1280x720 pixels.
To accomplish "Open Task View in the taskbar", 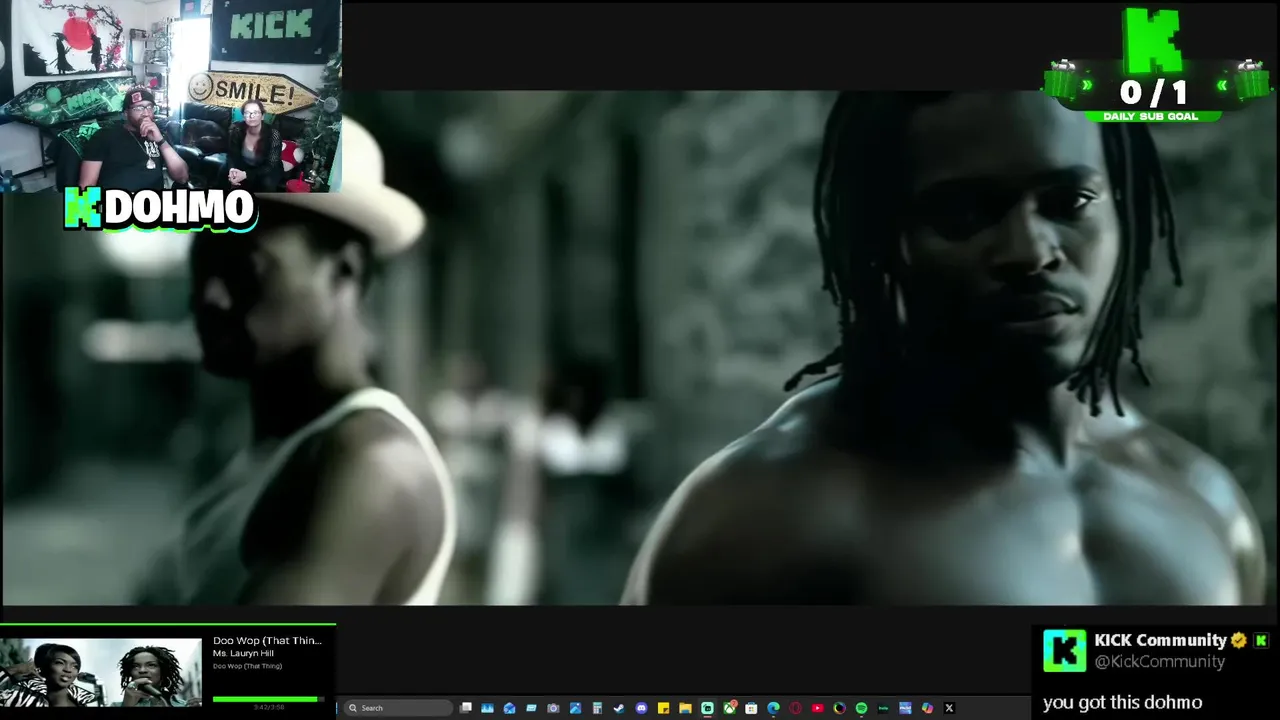I will (465, 708).
